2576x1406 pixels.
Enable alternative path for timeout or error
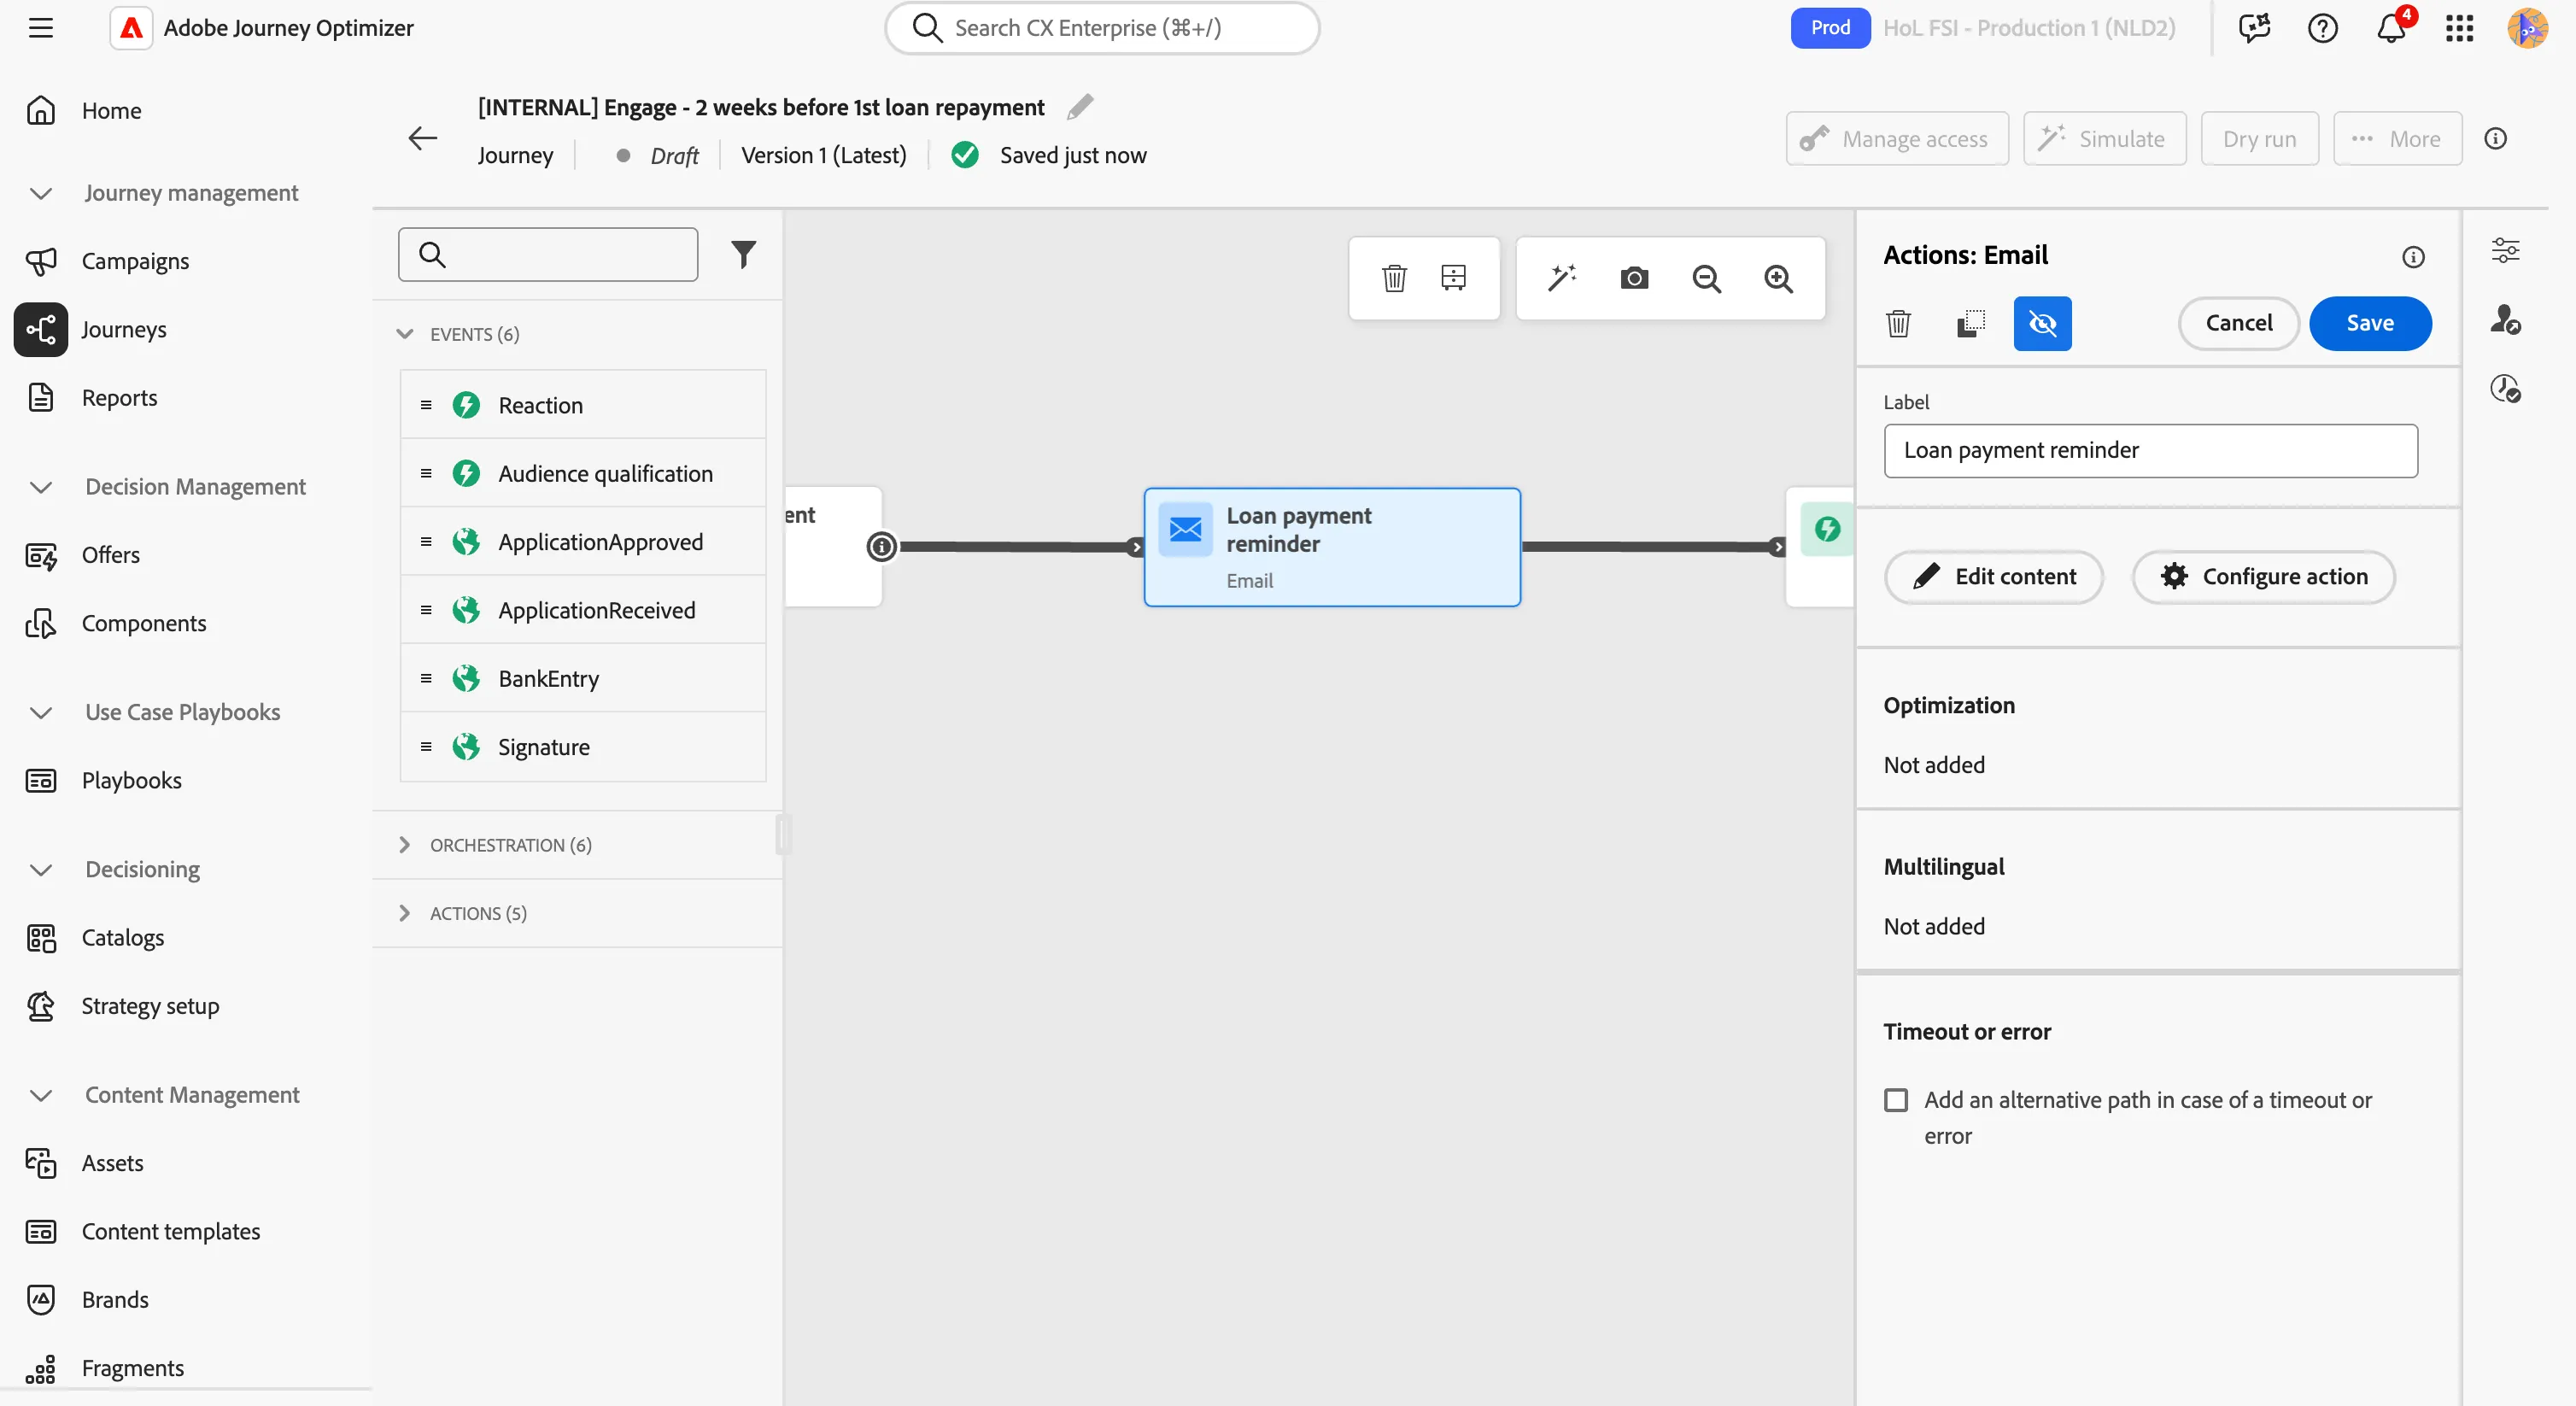(1895, 1100)
